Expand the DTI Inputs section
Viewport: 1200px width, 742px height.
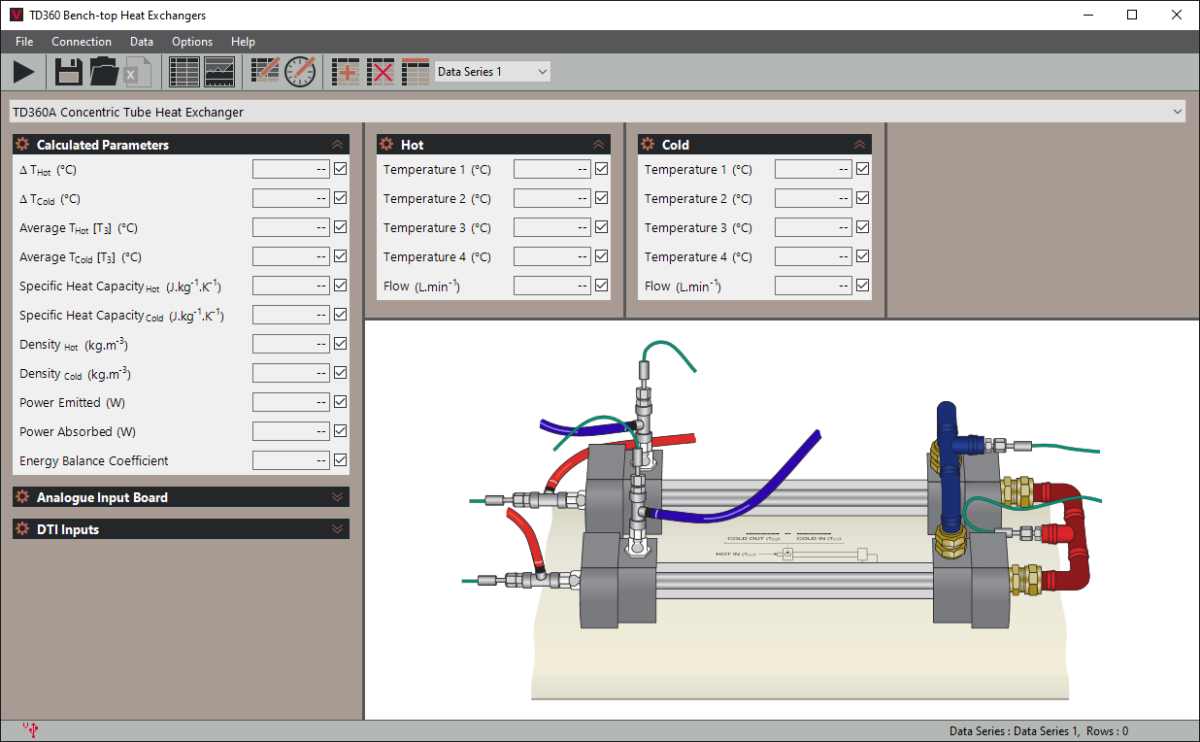181,529
